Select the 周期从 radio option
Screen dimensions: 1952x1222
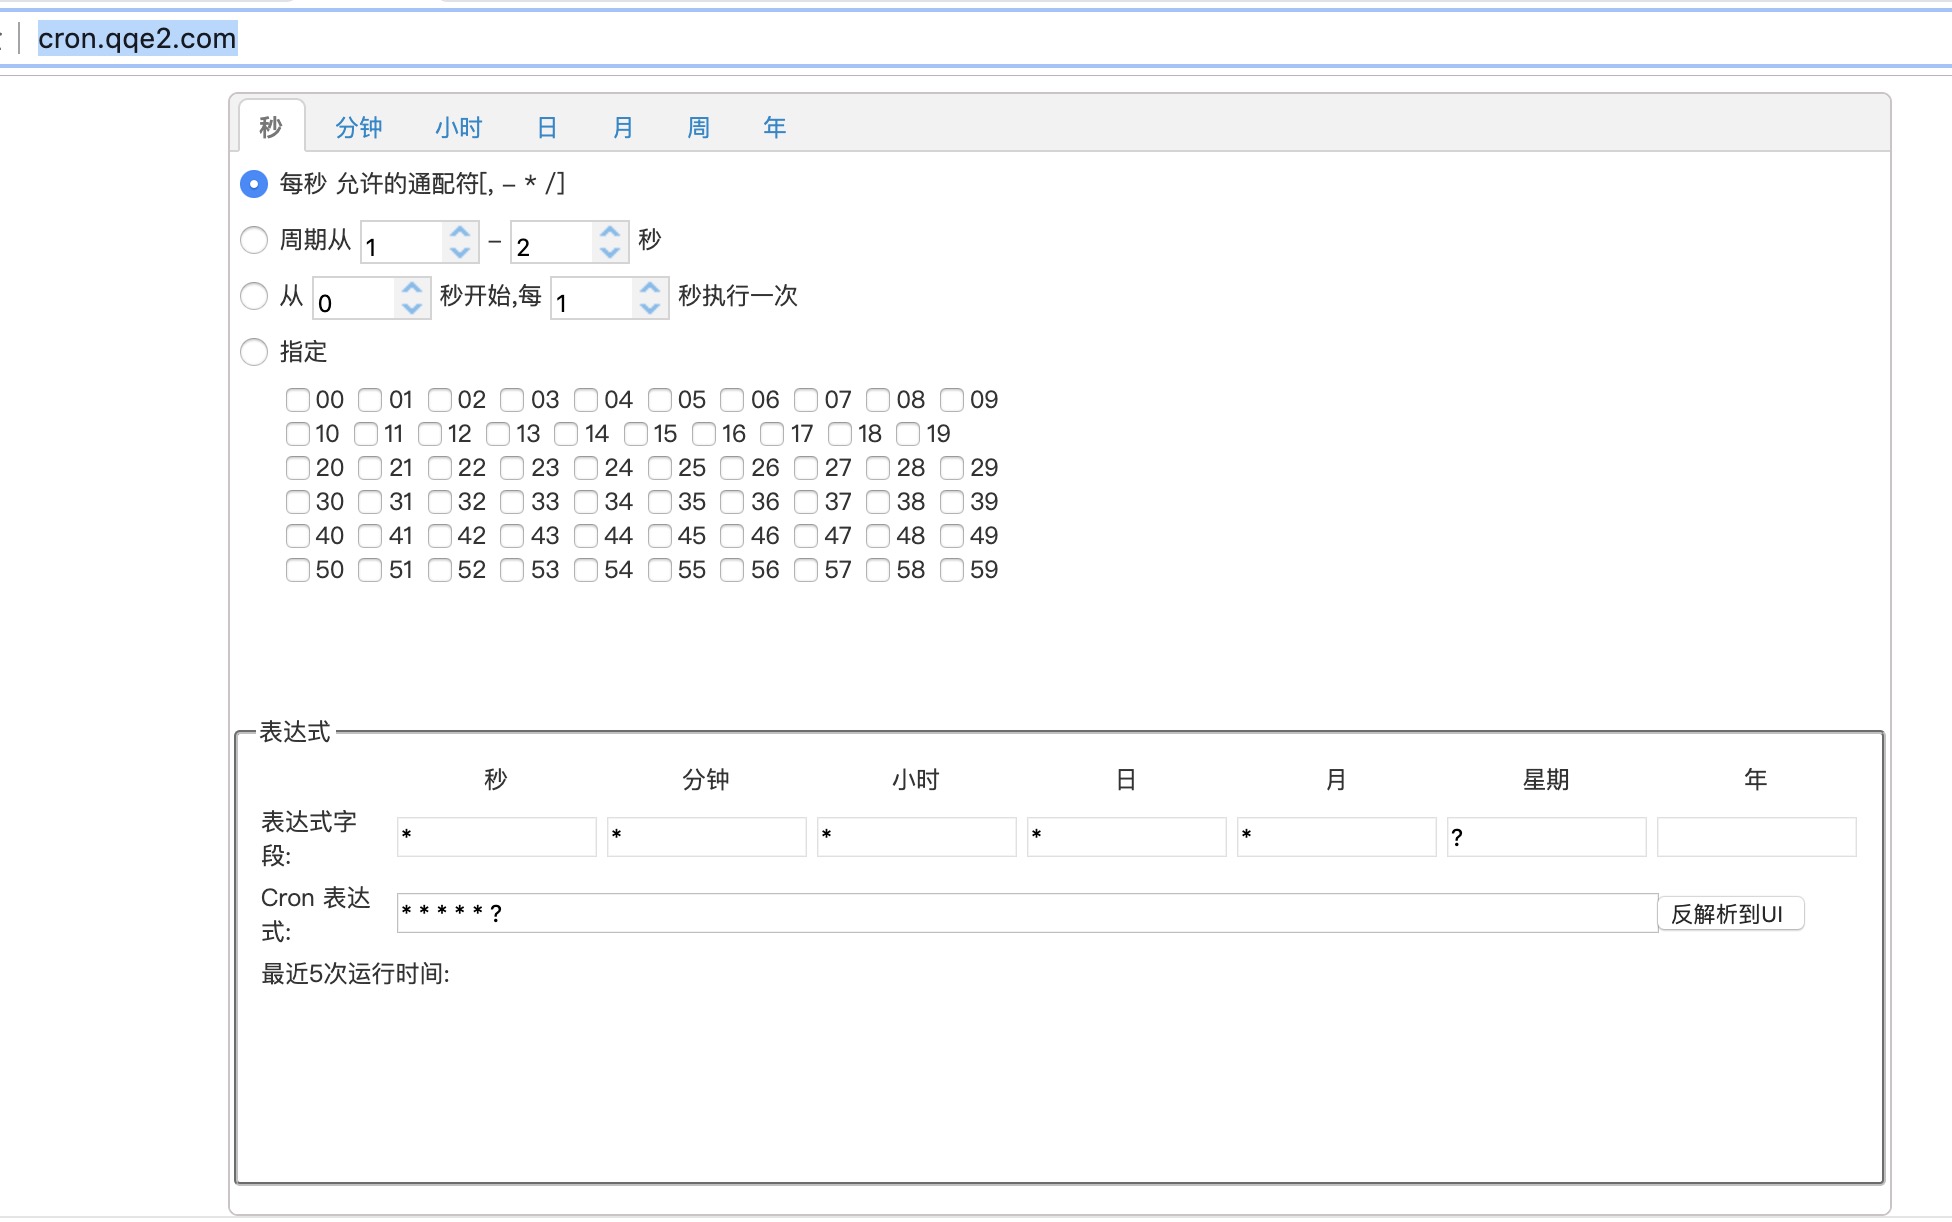(254, 240)
